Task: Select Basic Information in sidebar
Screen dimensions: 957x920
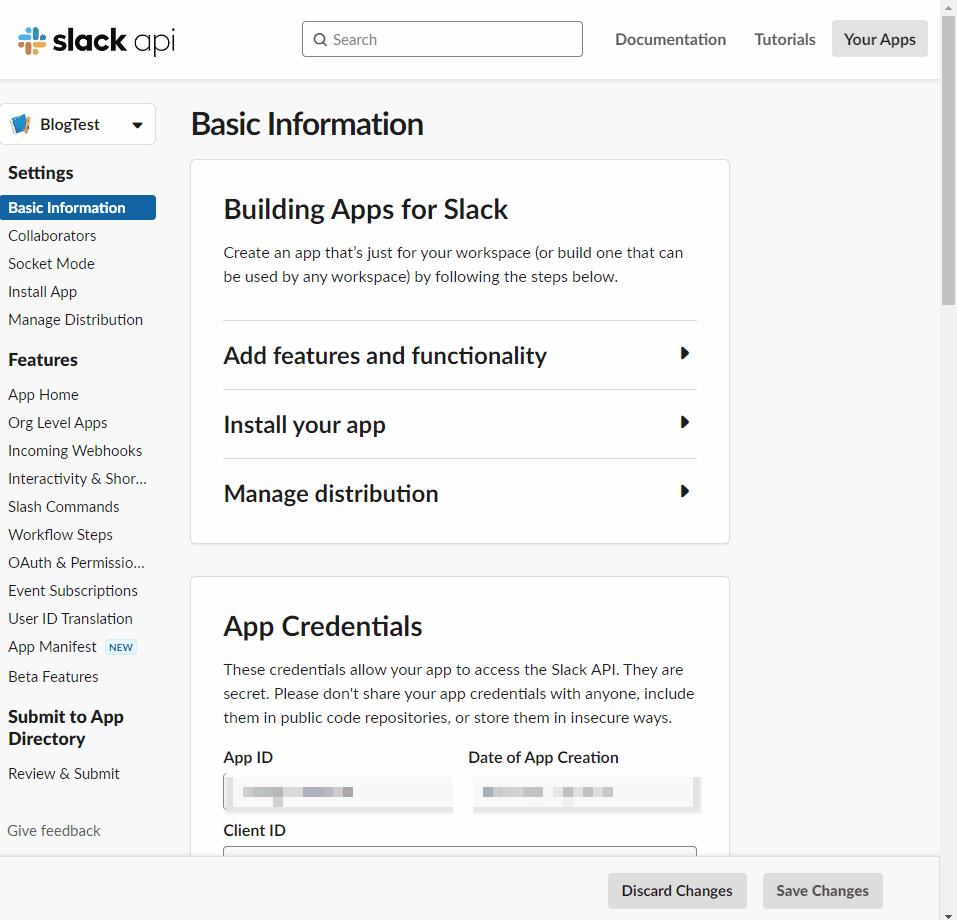Action: click(78, 208)
